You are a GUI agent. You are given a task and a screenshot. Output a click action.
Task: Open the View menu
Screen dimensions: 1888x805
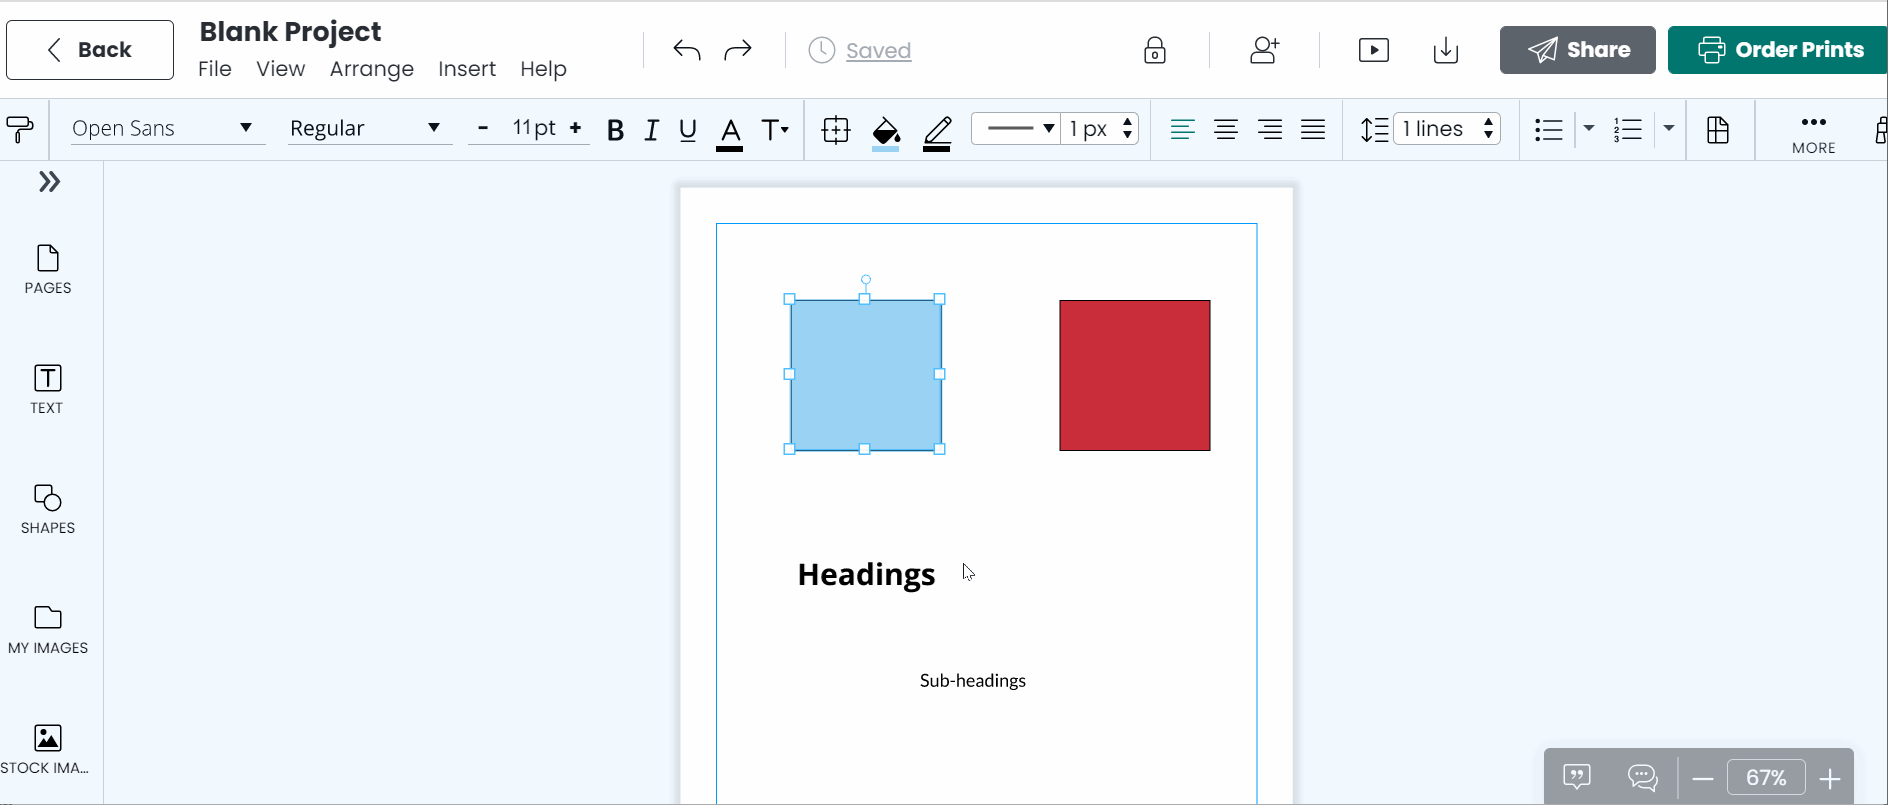pyautogui.click(x=280, y=69)
